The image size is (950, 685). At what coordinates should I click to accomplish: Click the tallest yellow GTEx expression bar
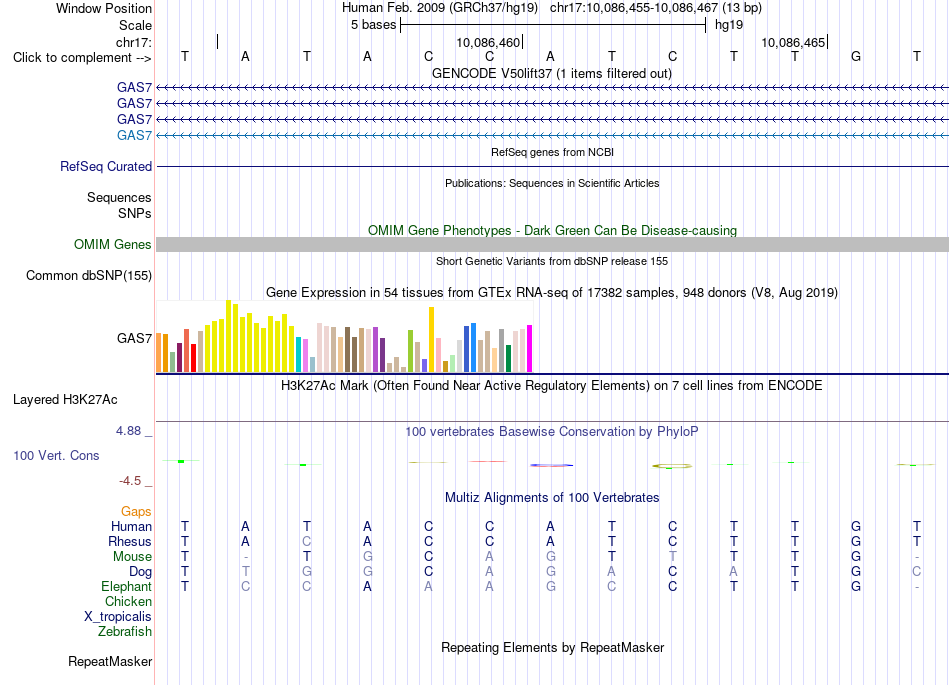(x=228, y=336)
